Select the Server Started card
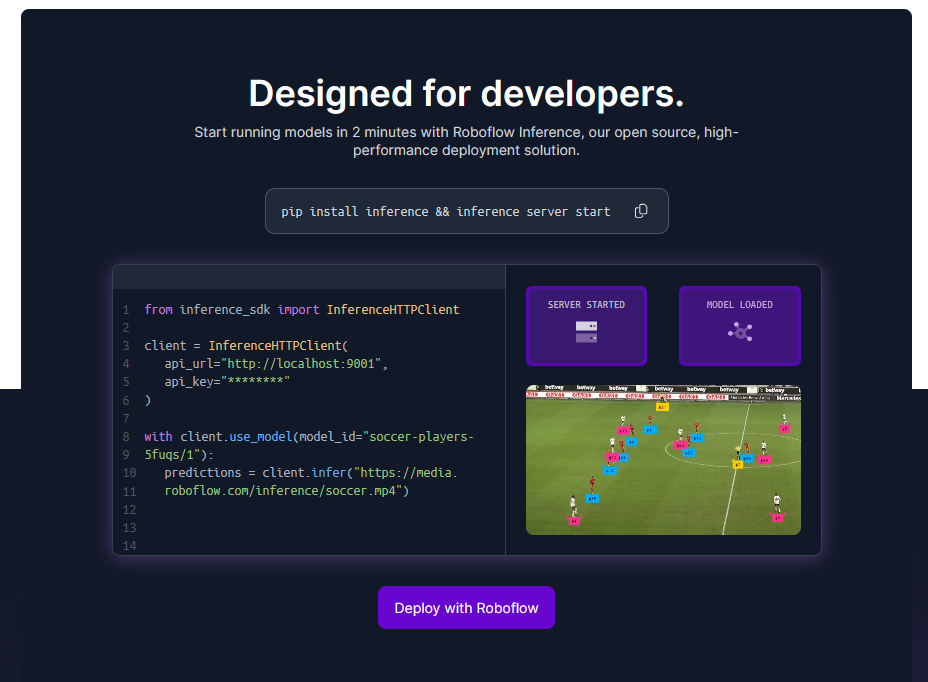 click(587, 326)
